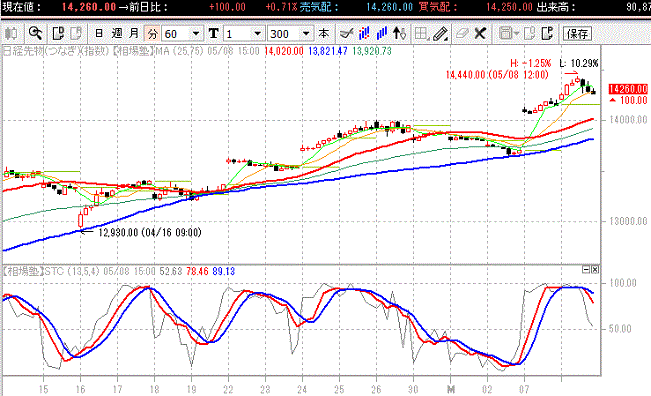Select the eraser tool icon
Screen dimensions: 651x396
pyautogui.click(x=462, y=33)
